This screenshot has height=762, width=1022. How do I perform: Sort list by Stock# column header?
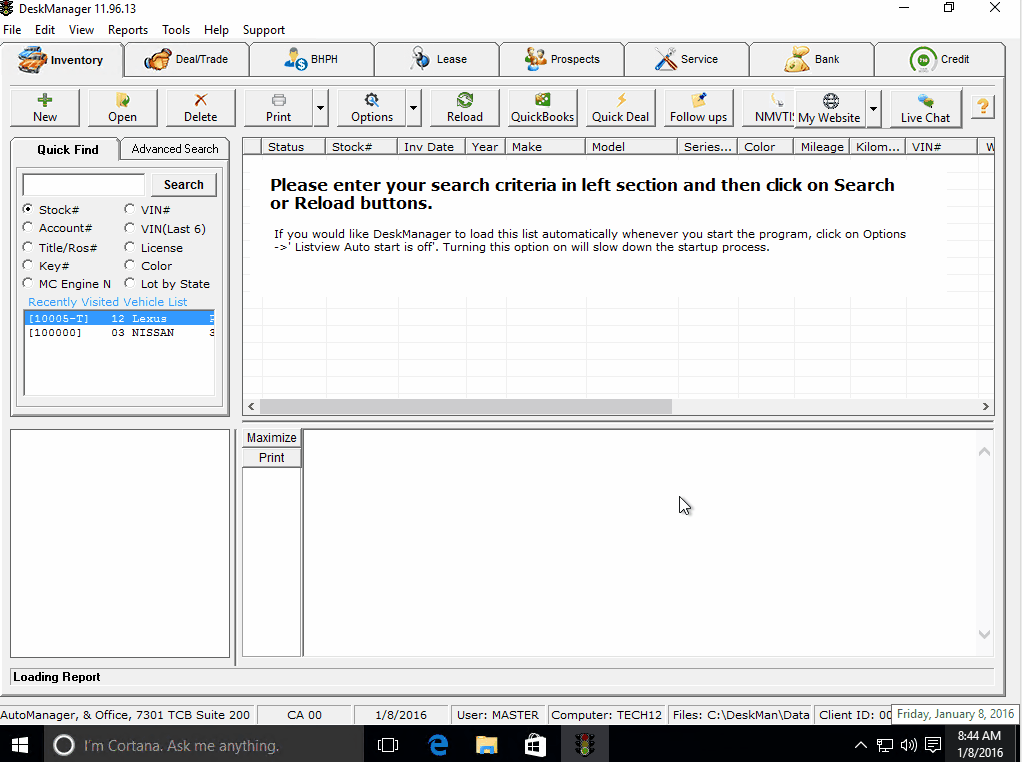[x=361, y=147]
